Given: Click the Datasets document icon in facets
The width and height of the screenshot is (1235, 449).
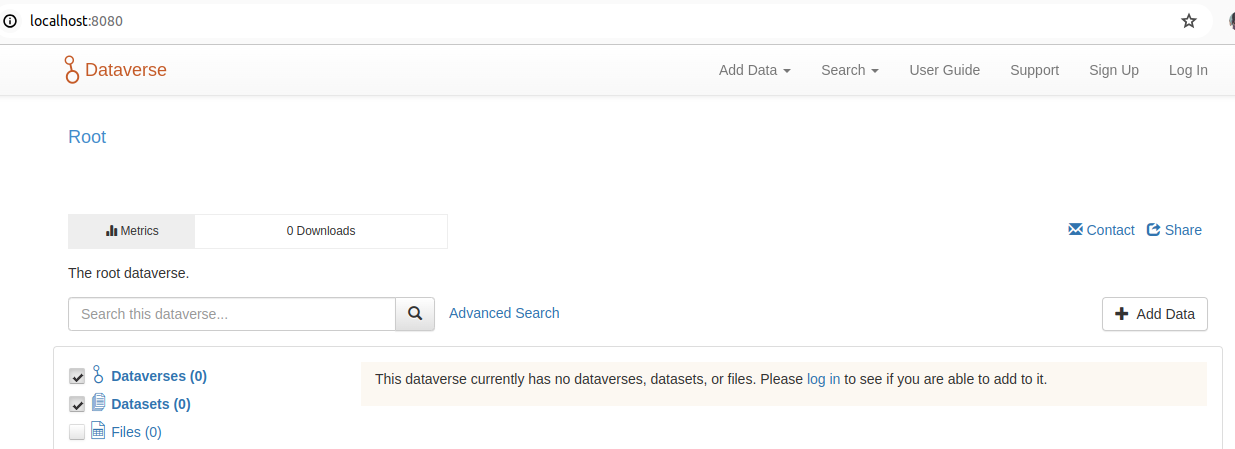Looking at the screenshot, I should click(98, 403).
